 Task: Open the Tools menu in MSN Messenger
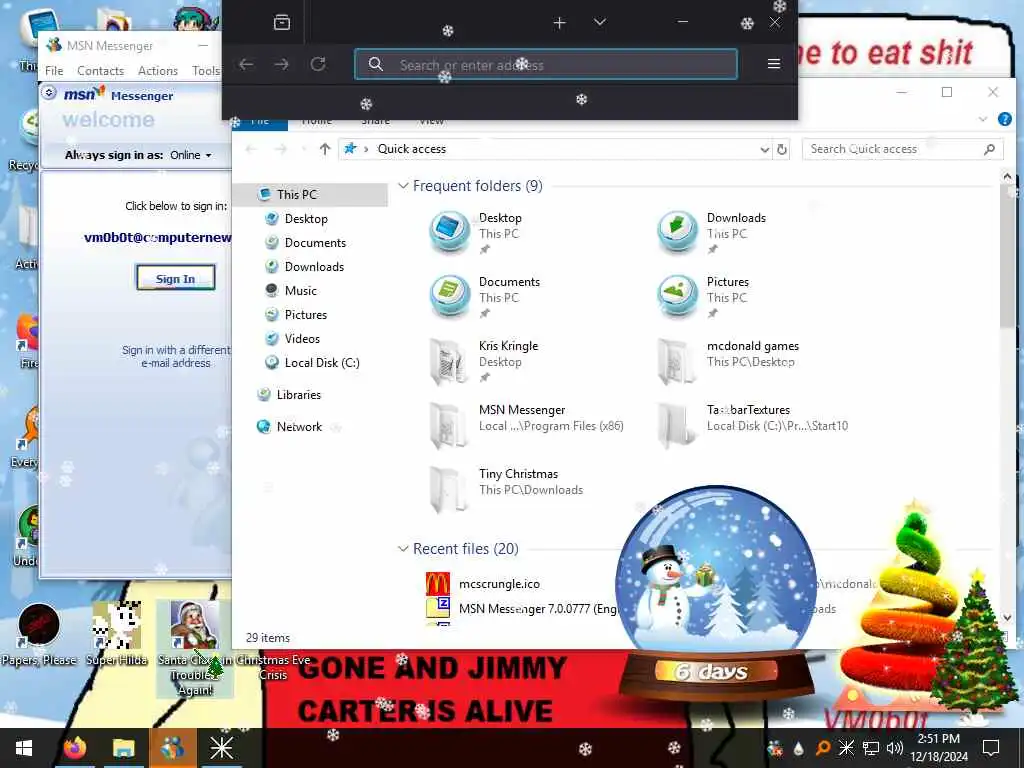click(206, 71)
